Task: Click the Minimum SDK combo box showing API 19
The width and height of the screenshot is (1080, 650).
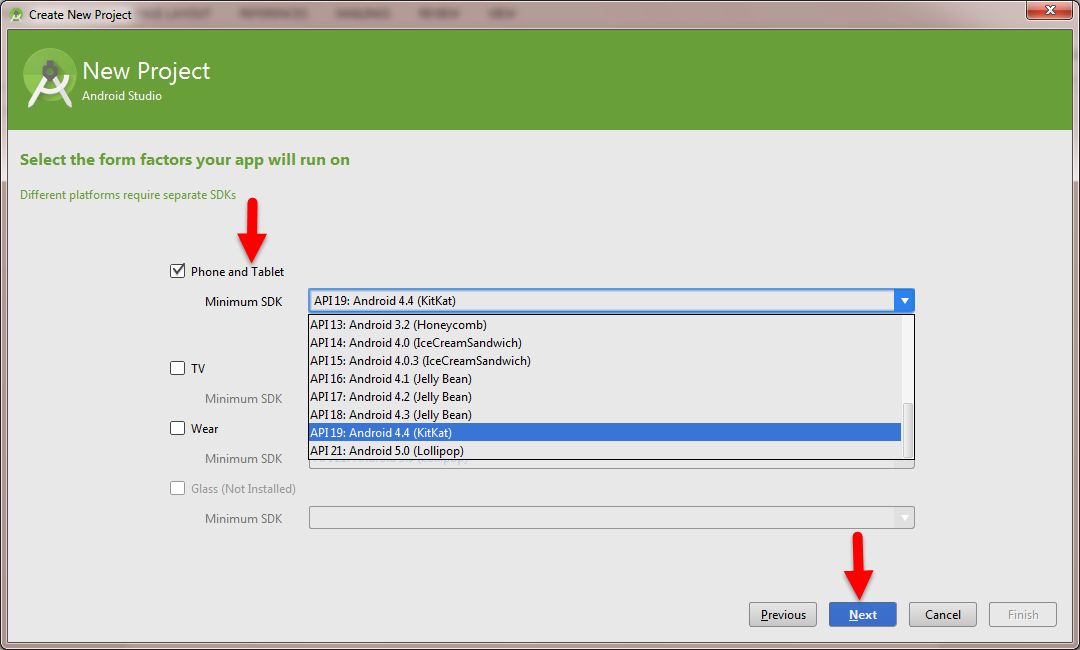Action: point(612,301)
